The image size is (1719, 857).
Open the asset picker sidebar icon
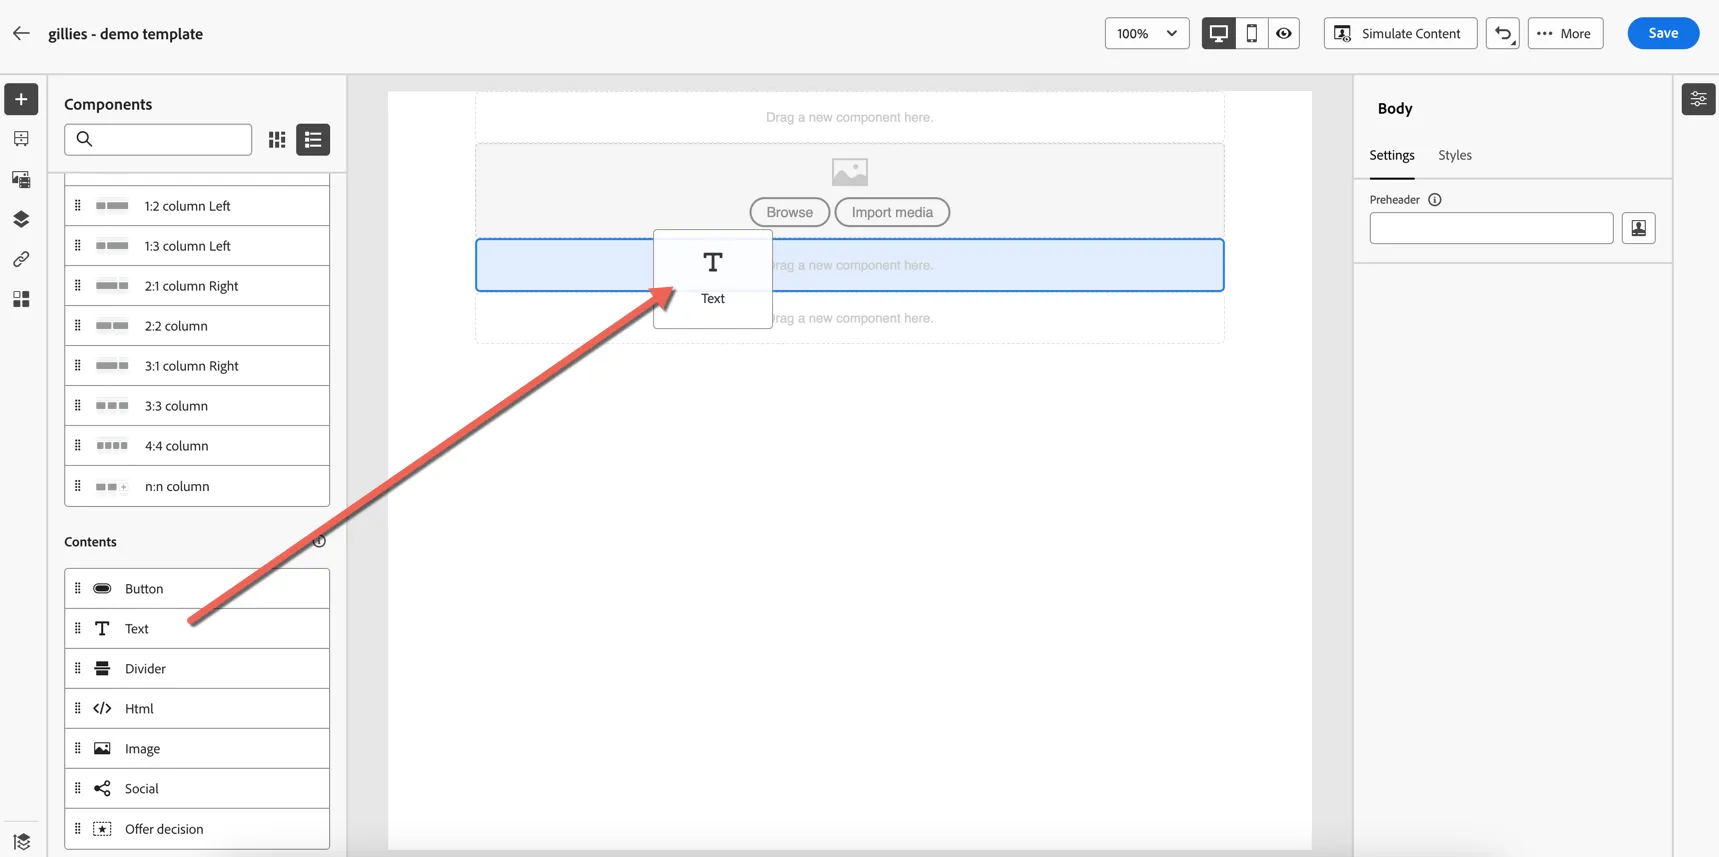pos(21,179)
